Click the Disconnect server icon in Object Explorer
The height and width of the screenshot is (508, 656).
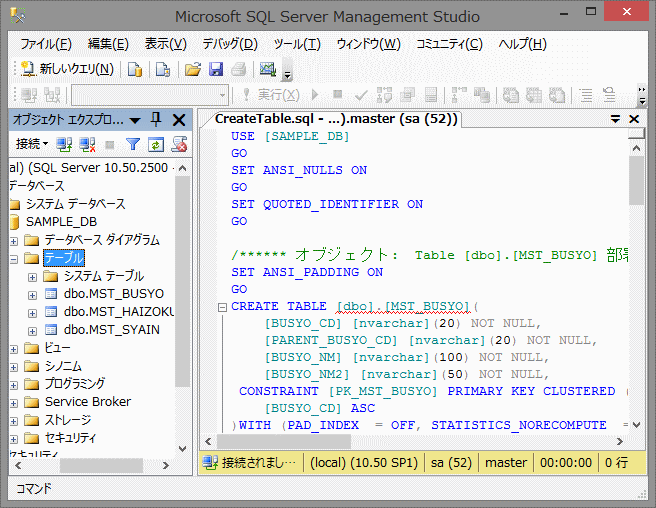click(88, 144)
